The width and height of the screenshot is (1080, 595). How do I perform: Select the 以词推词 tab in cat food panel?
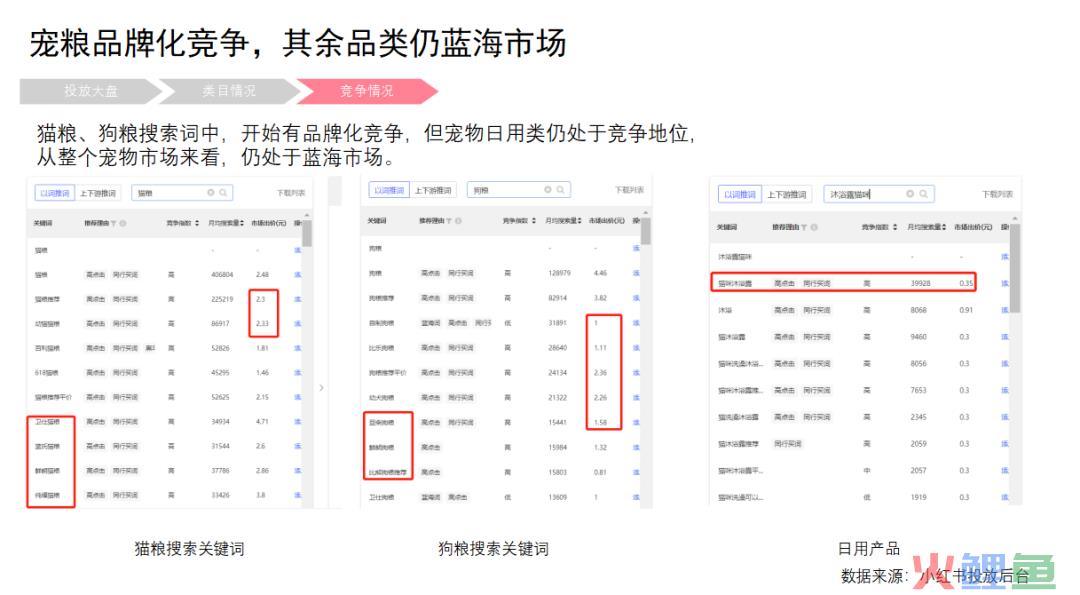click(54, 193)
